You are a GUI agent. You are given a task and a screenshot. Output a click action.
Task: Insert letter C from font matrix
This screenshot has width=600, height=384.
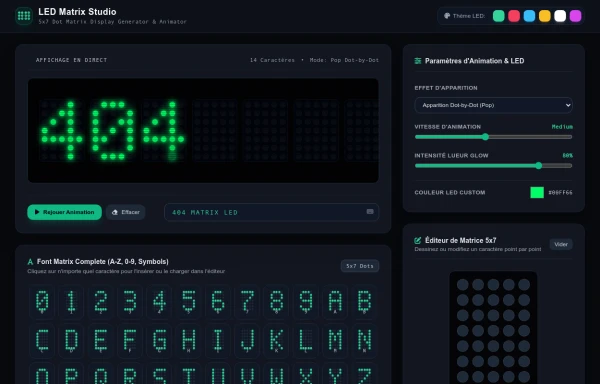[x=42, y=341]
